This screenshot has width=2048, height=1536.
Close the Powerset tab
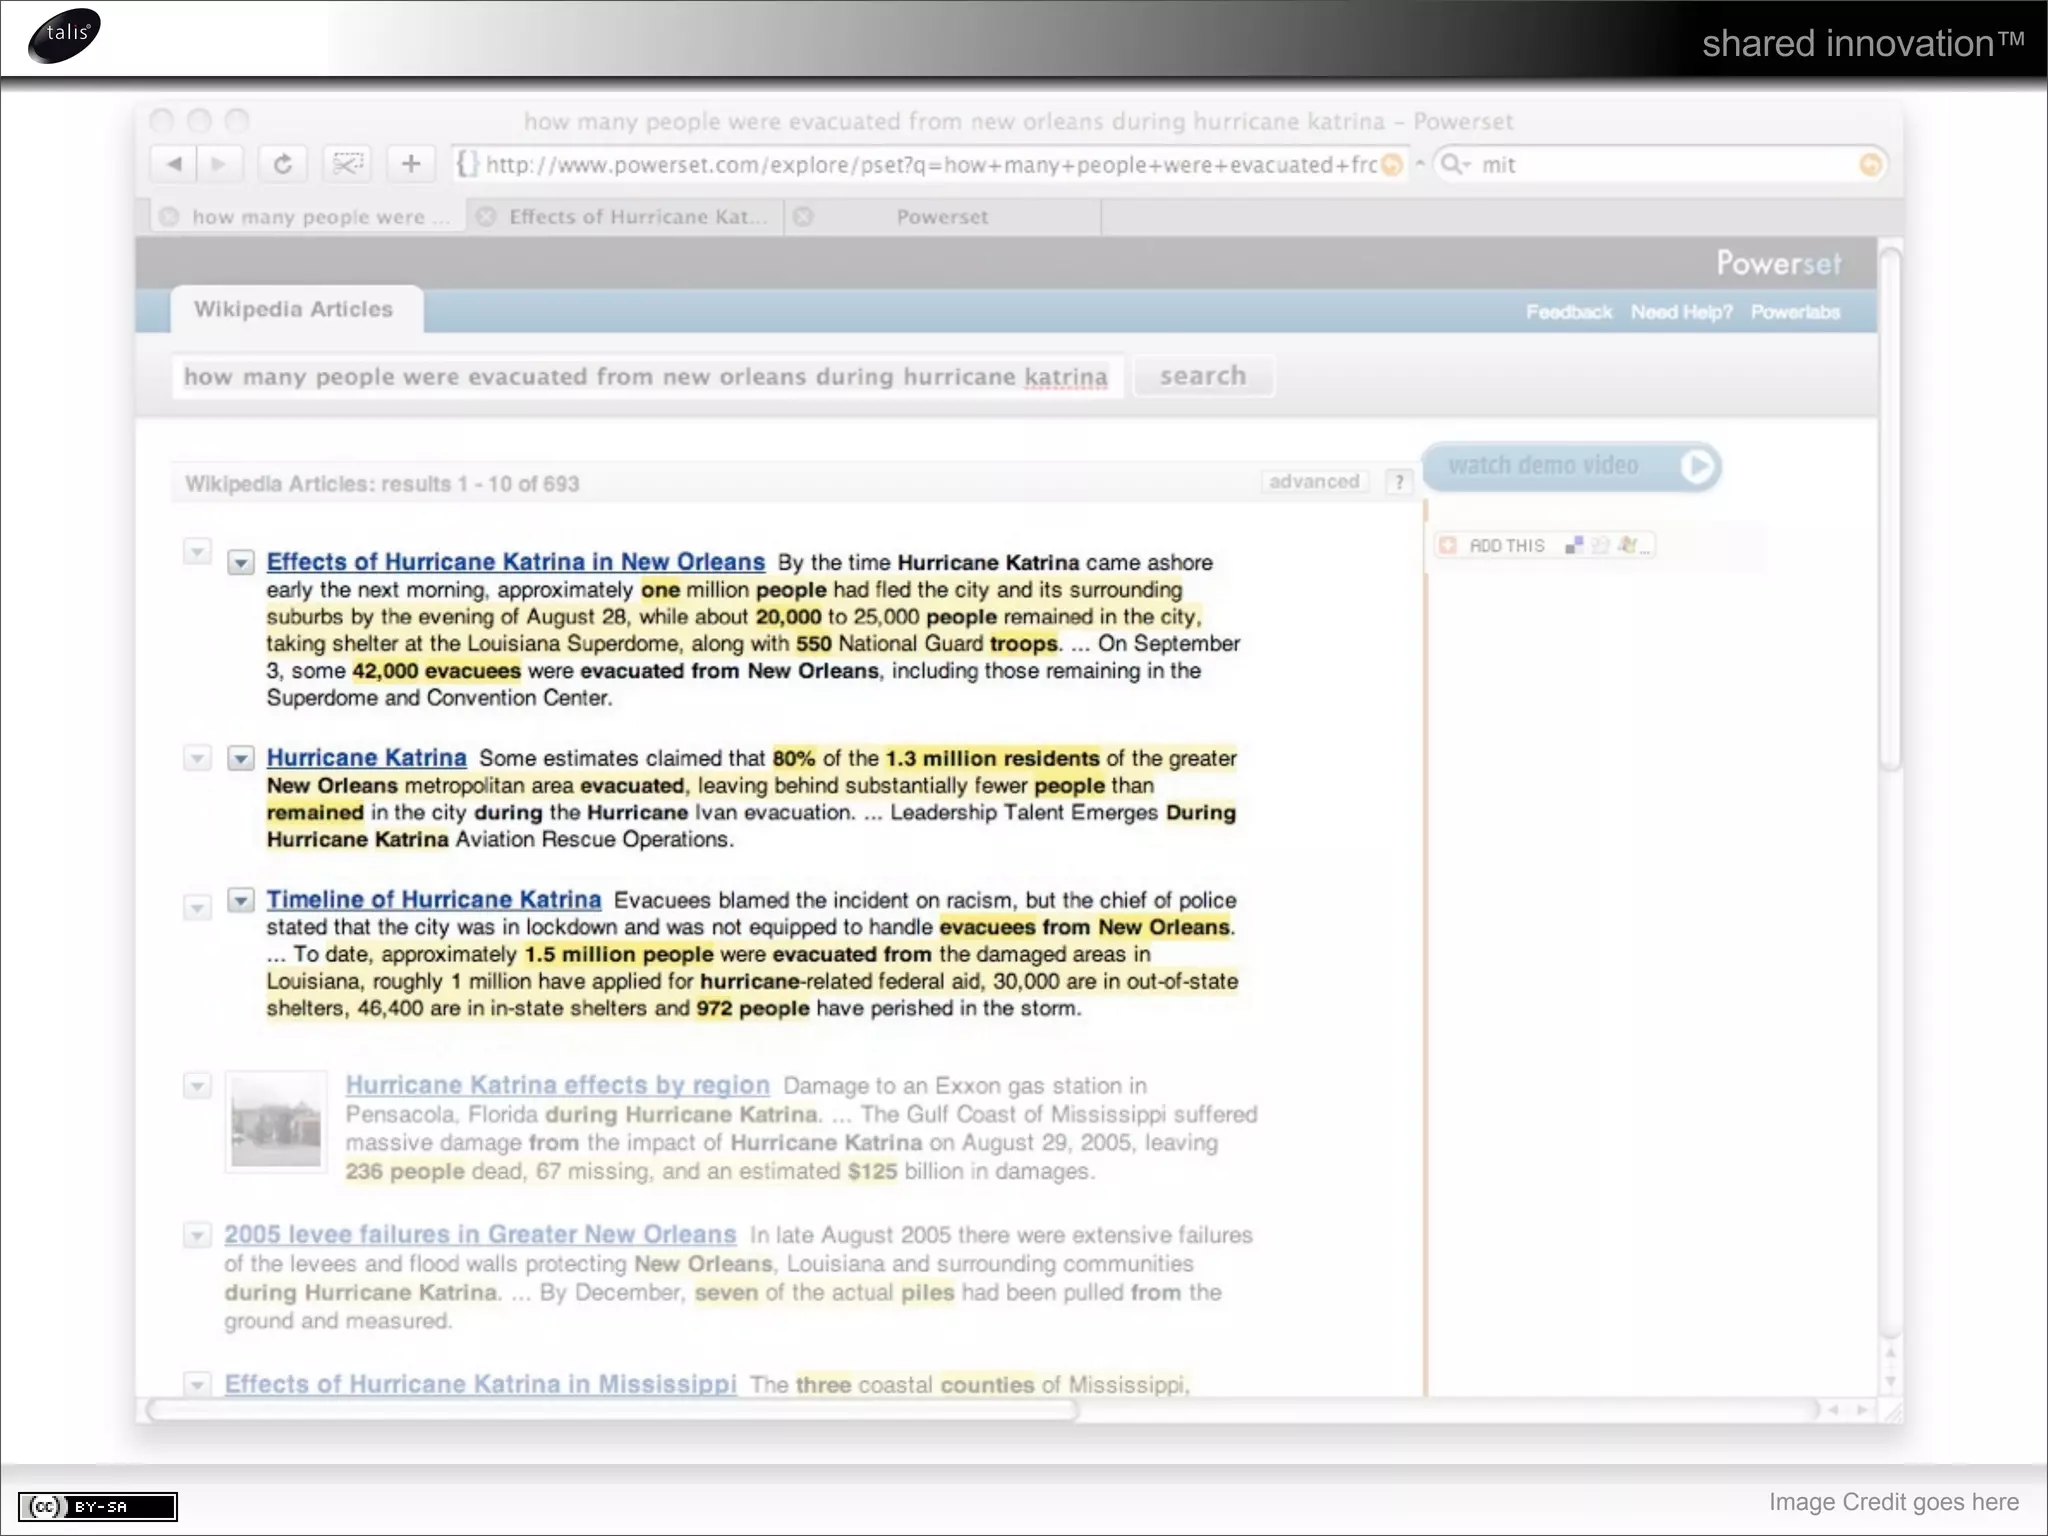[803, 217]
